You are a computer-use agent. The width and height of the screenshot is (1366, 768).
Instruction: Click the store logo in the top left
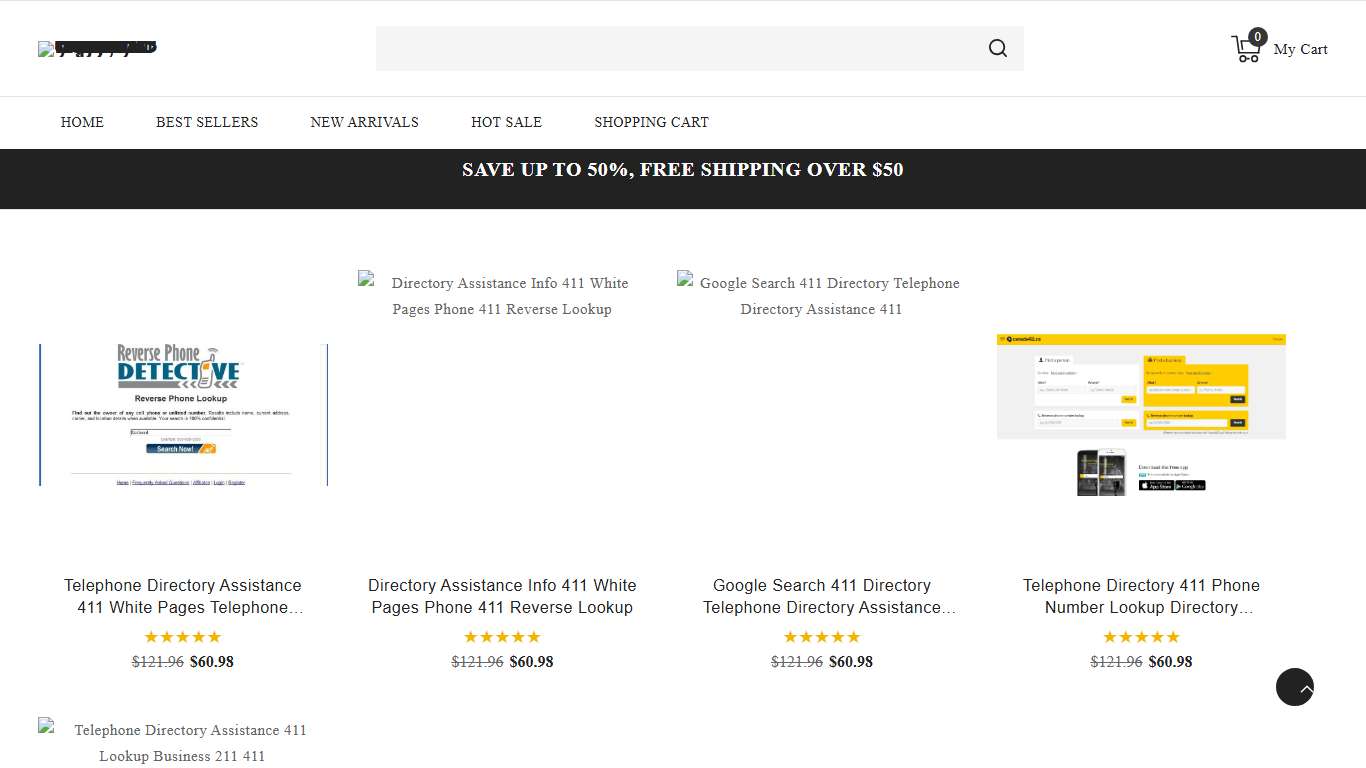[x=97, y=48]
